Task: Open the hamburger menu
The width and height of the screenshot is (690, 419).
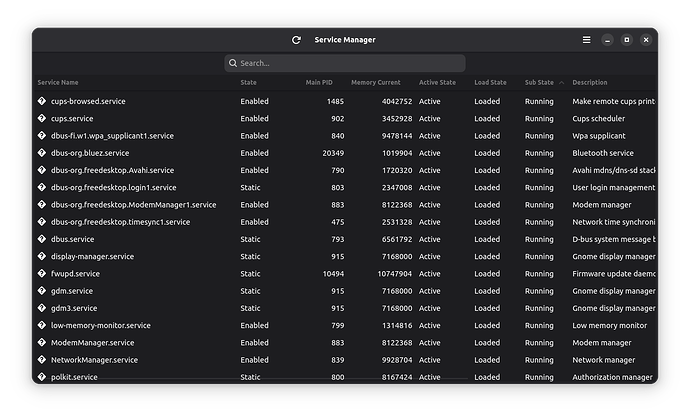Action: point(587,40)
